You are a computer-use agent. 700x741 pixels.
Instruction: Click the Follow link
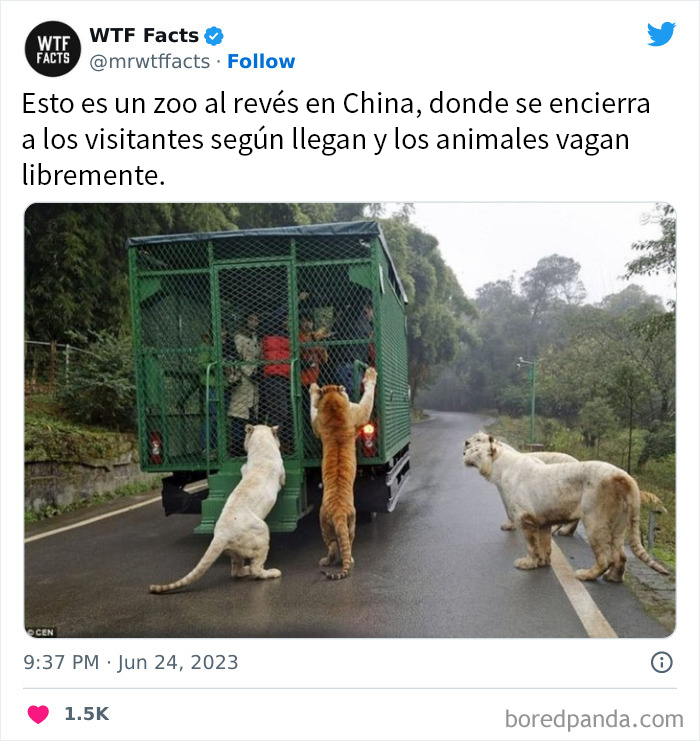click(261, 61)
